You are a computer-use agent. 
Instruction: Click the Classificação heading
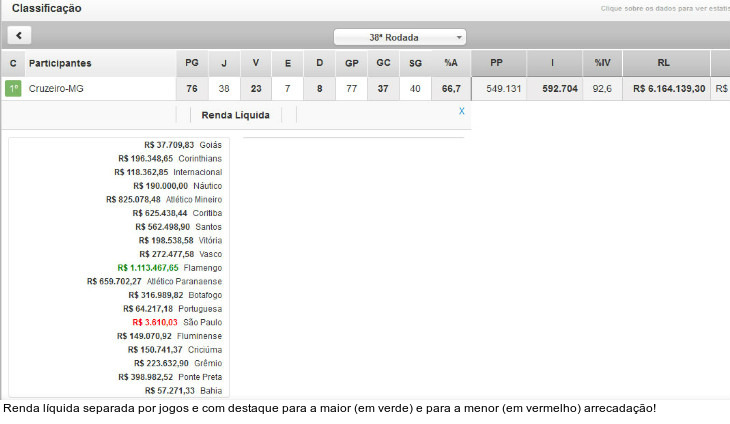[x=46, y=8]
